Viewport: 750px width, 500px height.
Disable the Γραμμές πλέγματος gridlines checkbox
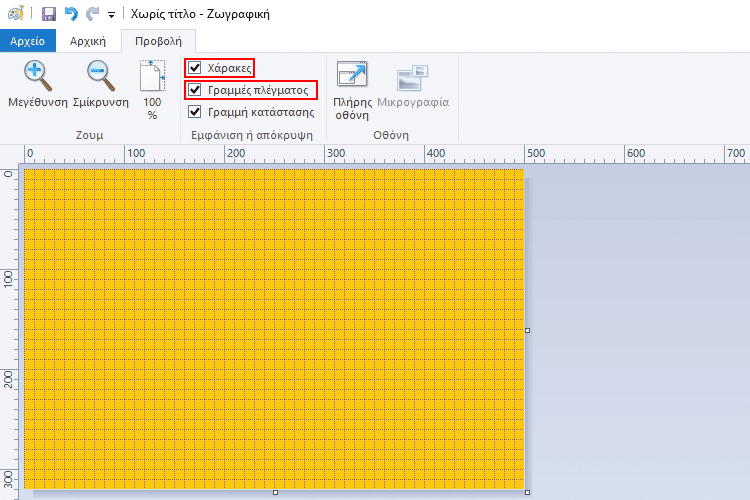click(x=195, y=89)
